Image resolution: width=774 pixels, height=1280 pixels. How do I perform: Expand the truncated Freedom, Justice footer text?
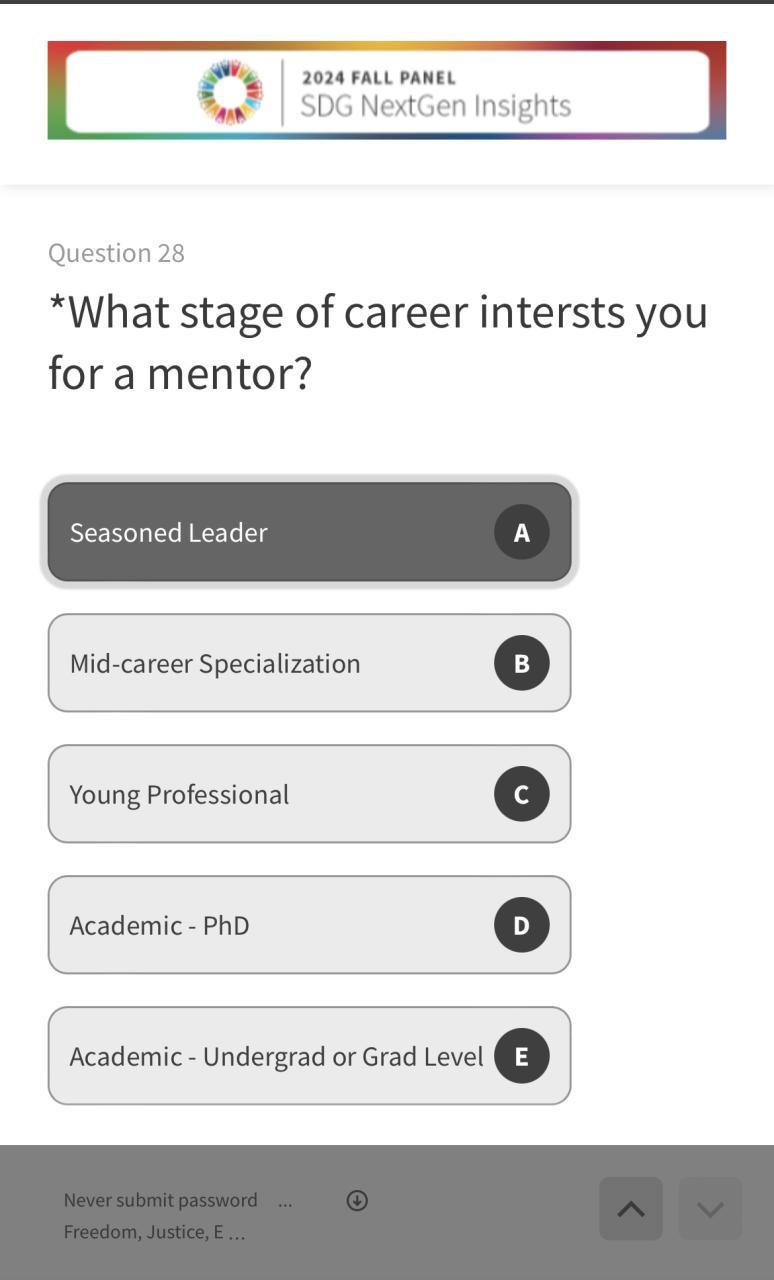(x=154, y=1232)
